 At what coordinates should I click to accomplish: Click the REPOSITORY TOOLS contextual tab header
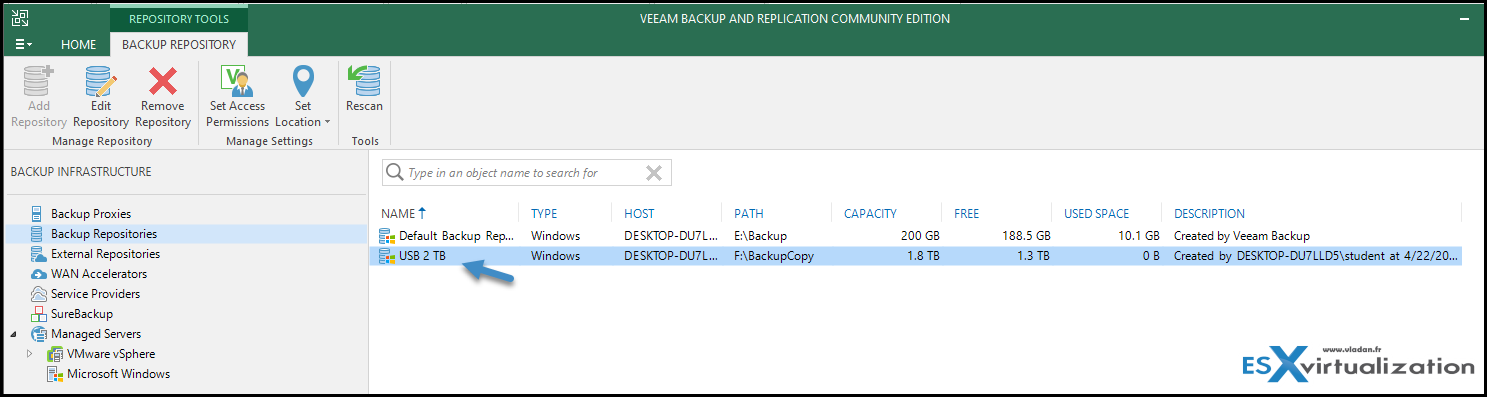coord(179,18)
